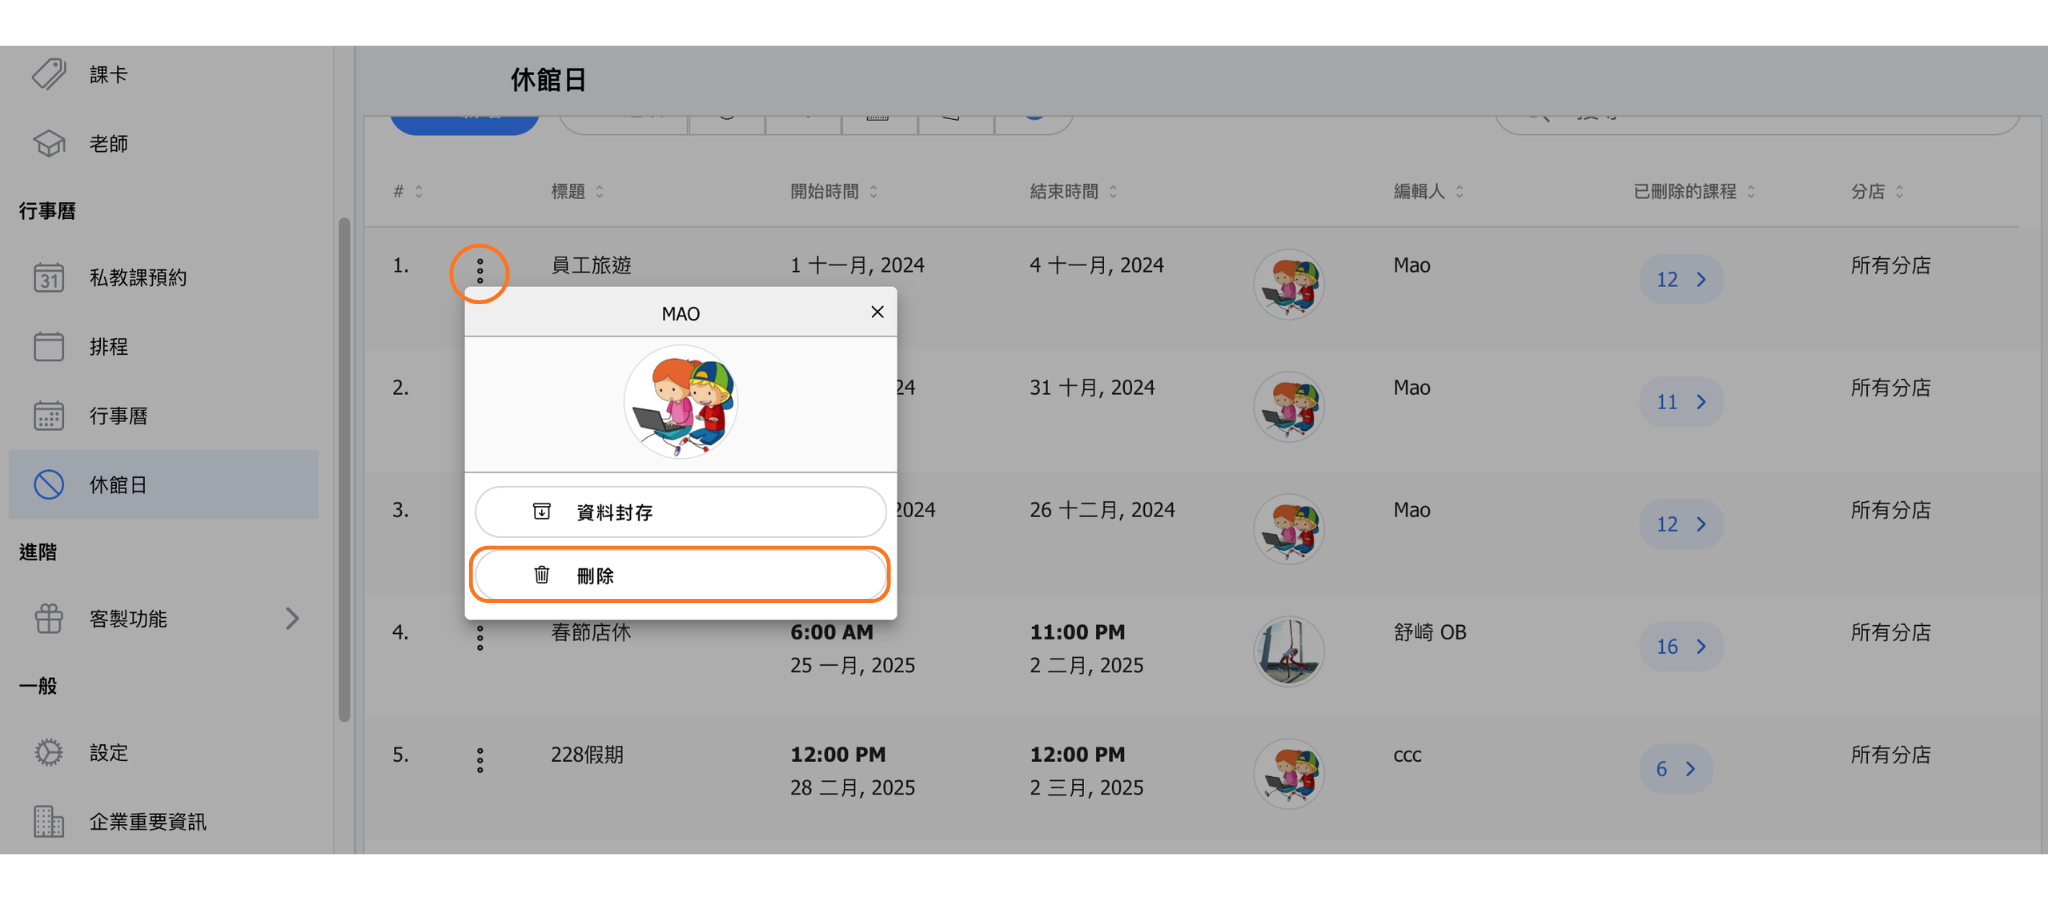The width and height of the screenshot is (2048, 900).
Task: Click the 設定 gear icon
Action: 48,753
